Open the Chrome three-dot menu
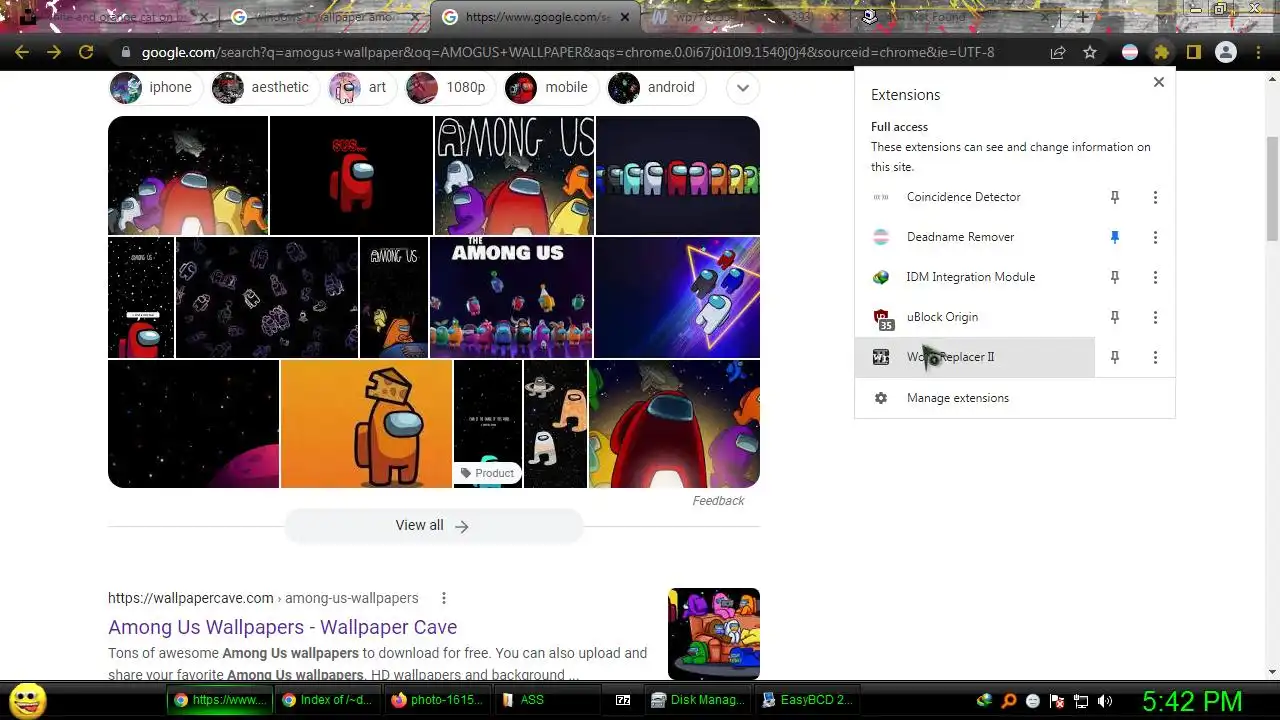The height and width of the screenshot is (720, 1280). click(1258, 52)
